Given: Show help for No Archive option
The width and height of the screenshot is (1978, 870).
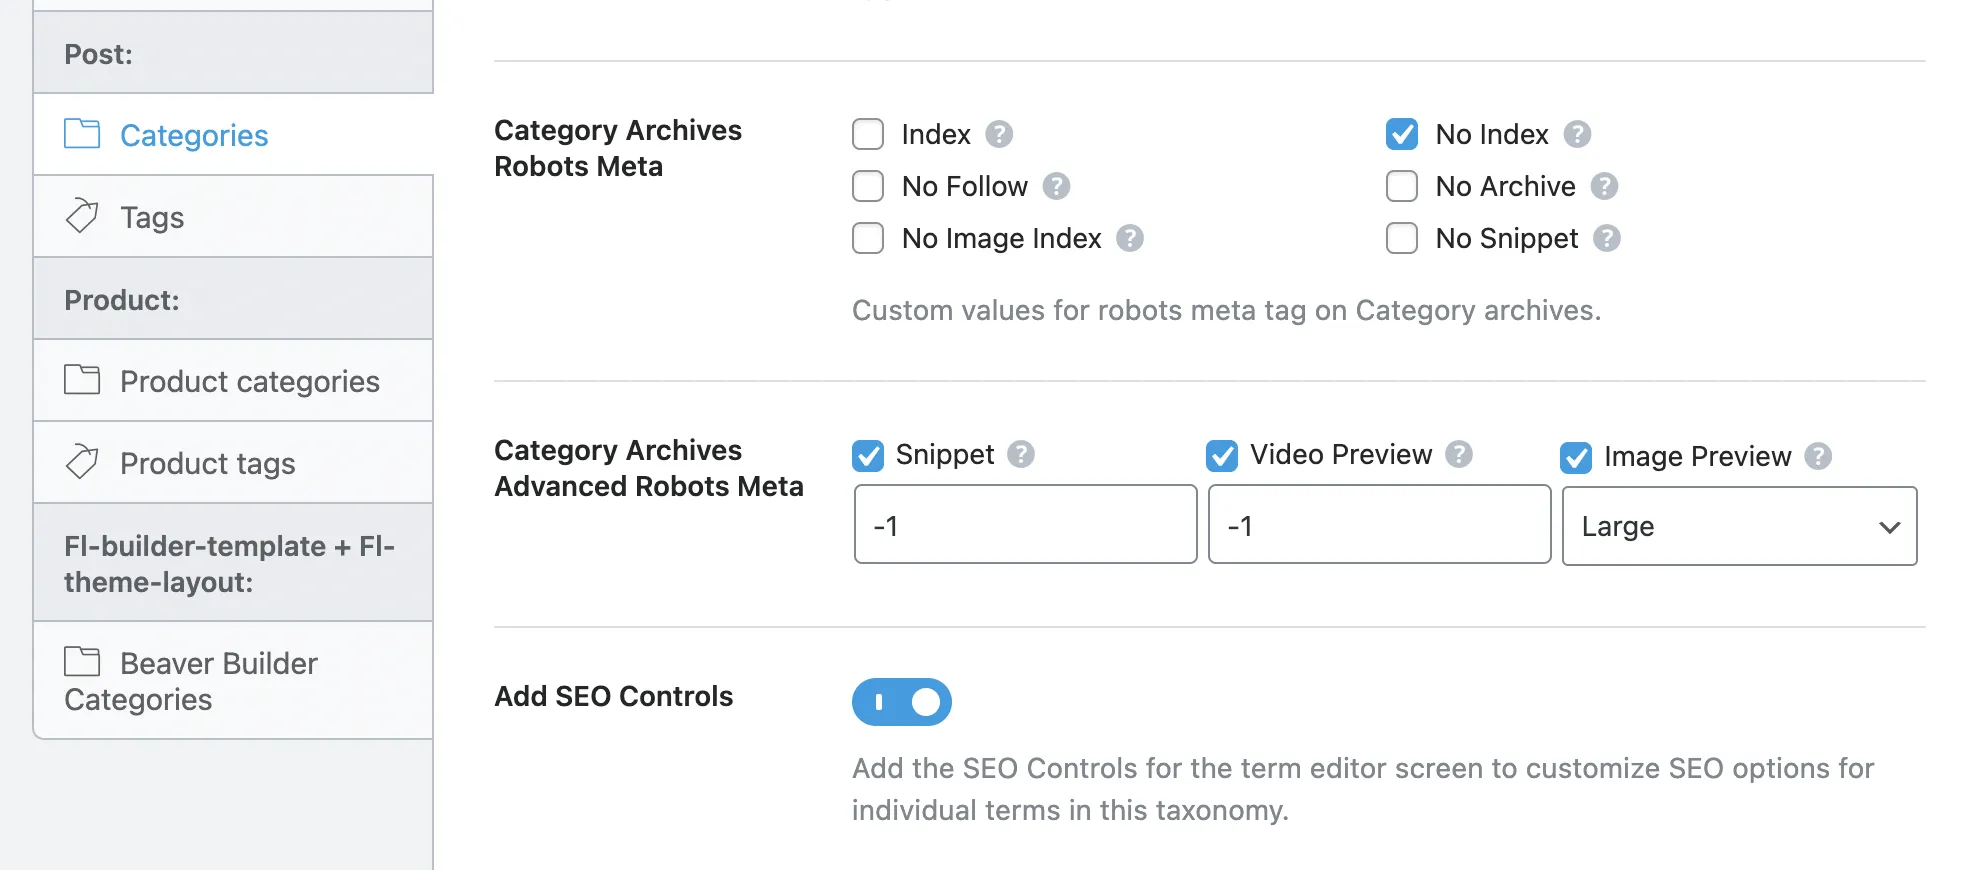Looking at the screenshot, I should tap(1604, 186).
